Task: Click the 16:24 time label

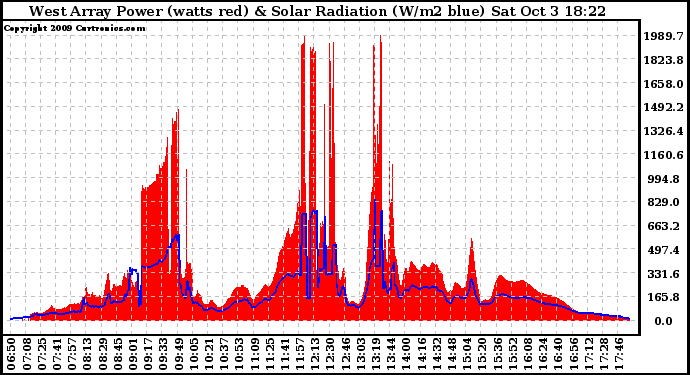Action: click(x=543, y=354)
